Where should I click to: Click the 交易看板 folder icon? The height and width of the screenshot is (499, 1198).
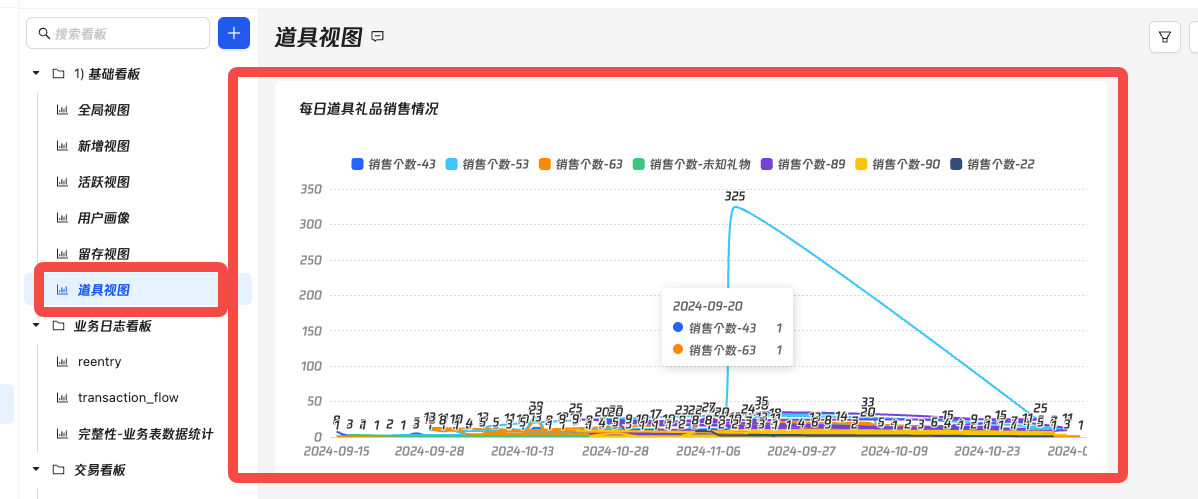[58, 470]
